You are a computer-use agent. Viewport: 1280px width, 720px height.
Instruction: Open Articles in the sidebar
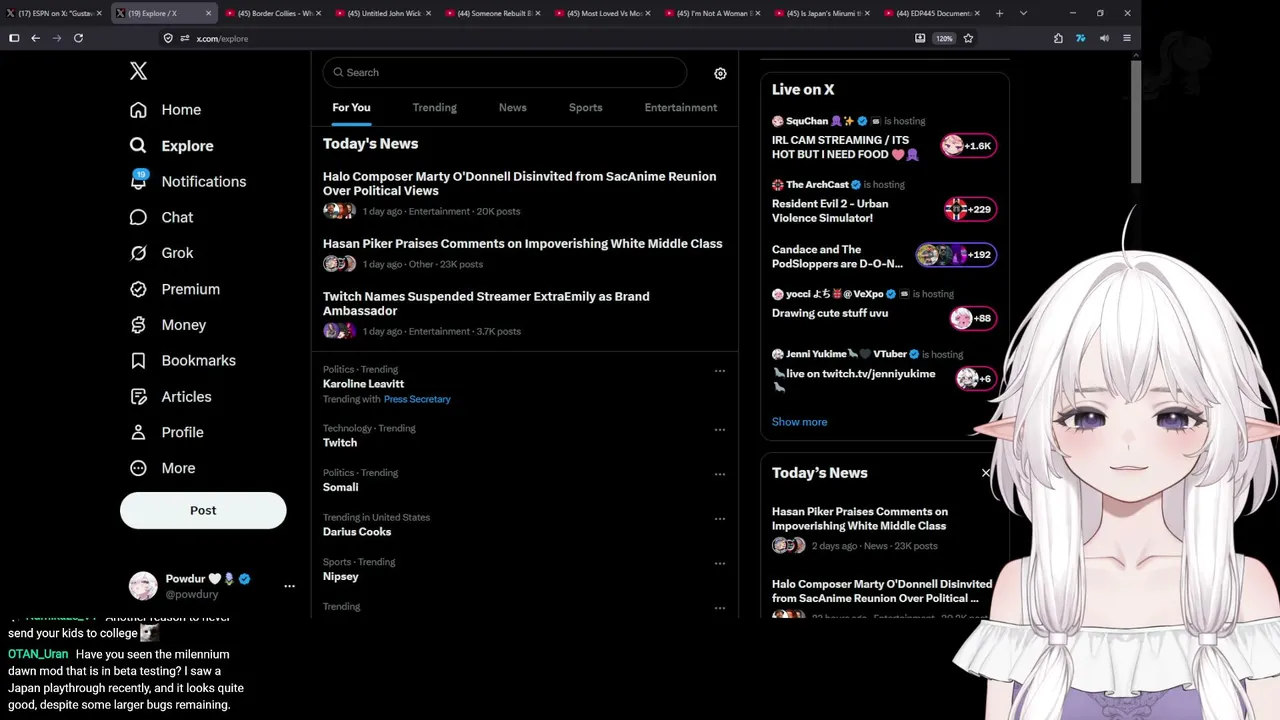171,397
